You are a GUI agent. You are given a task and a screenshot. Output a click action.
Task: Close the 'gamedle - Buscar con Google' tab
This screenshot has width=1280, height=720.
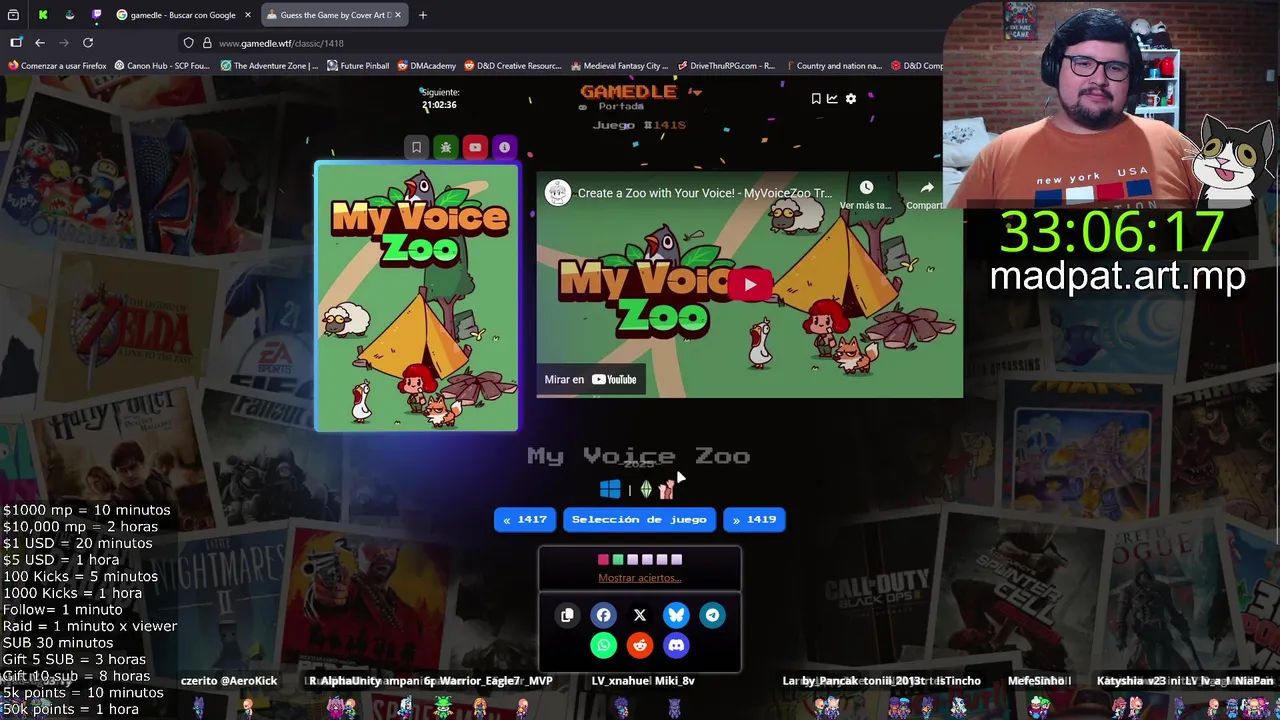247,15
